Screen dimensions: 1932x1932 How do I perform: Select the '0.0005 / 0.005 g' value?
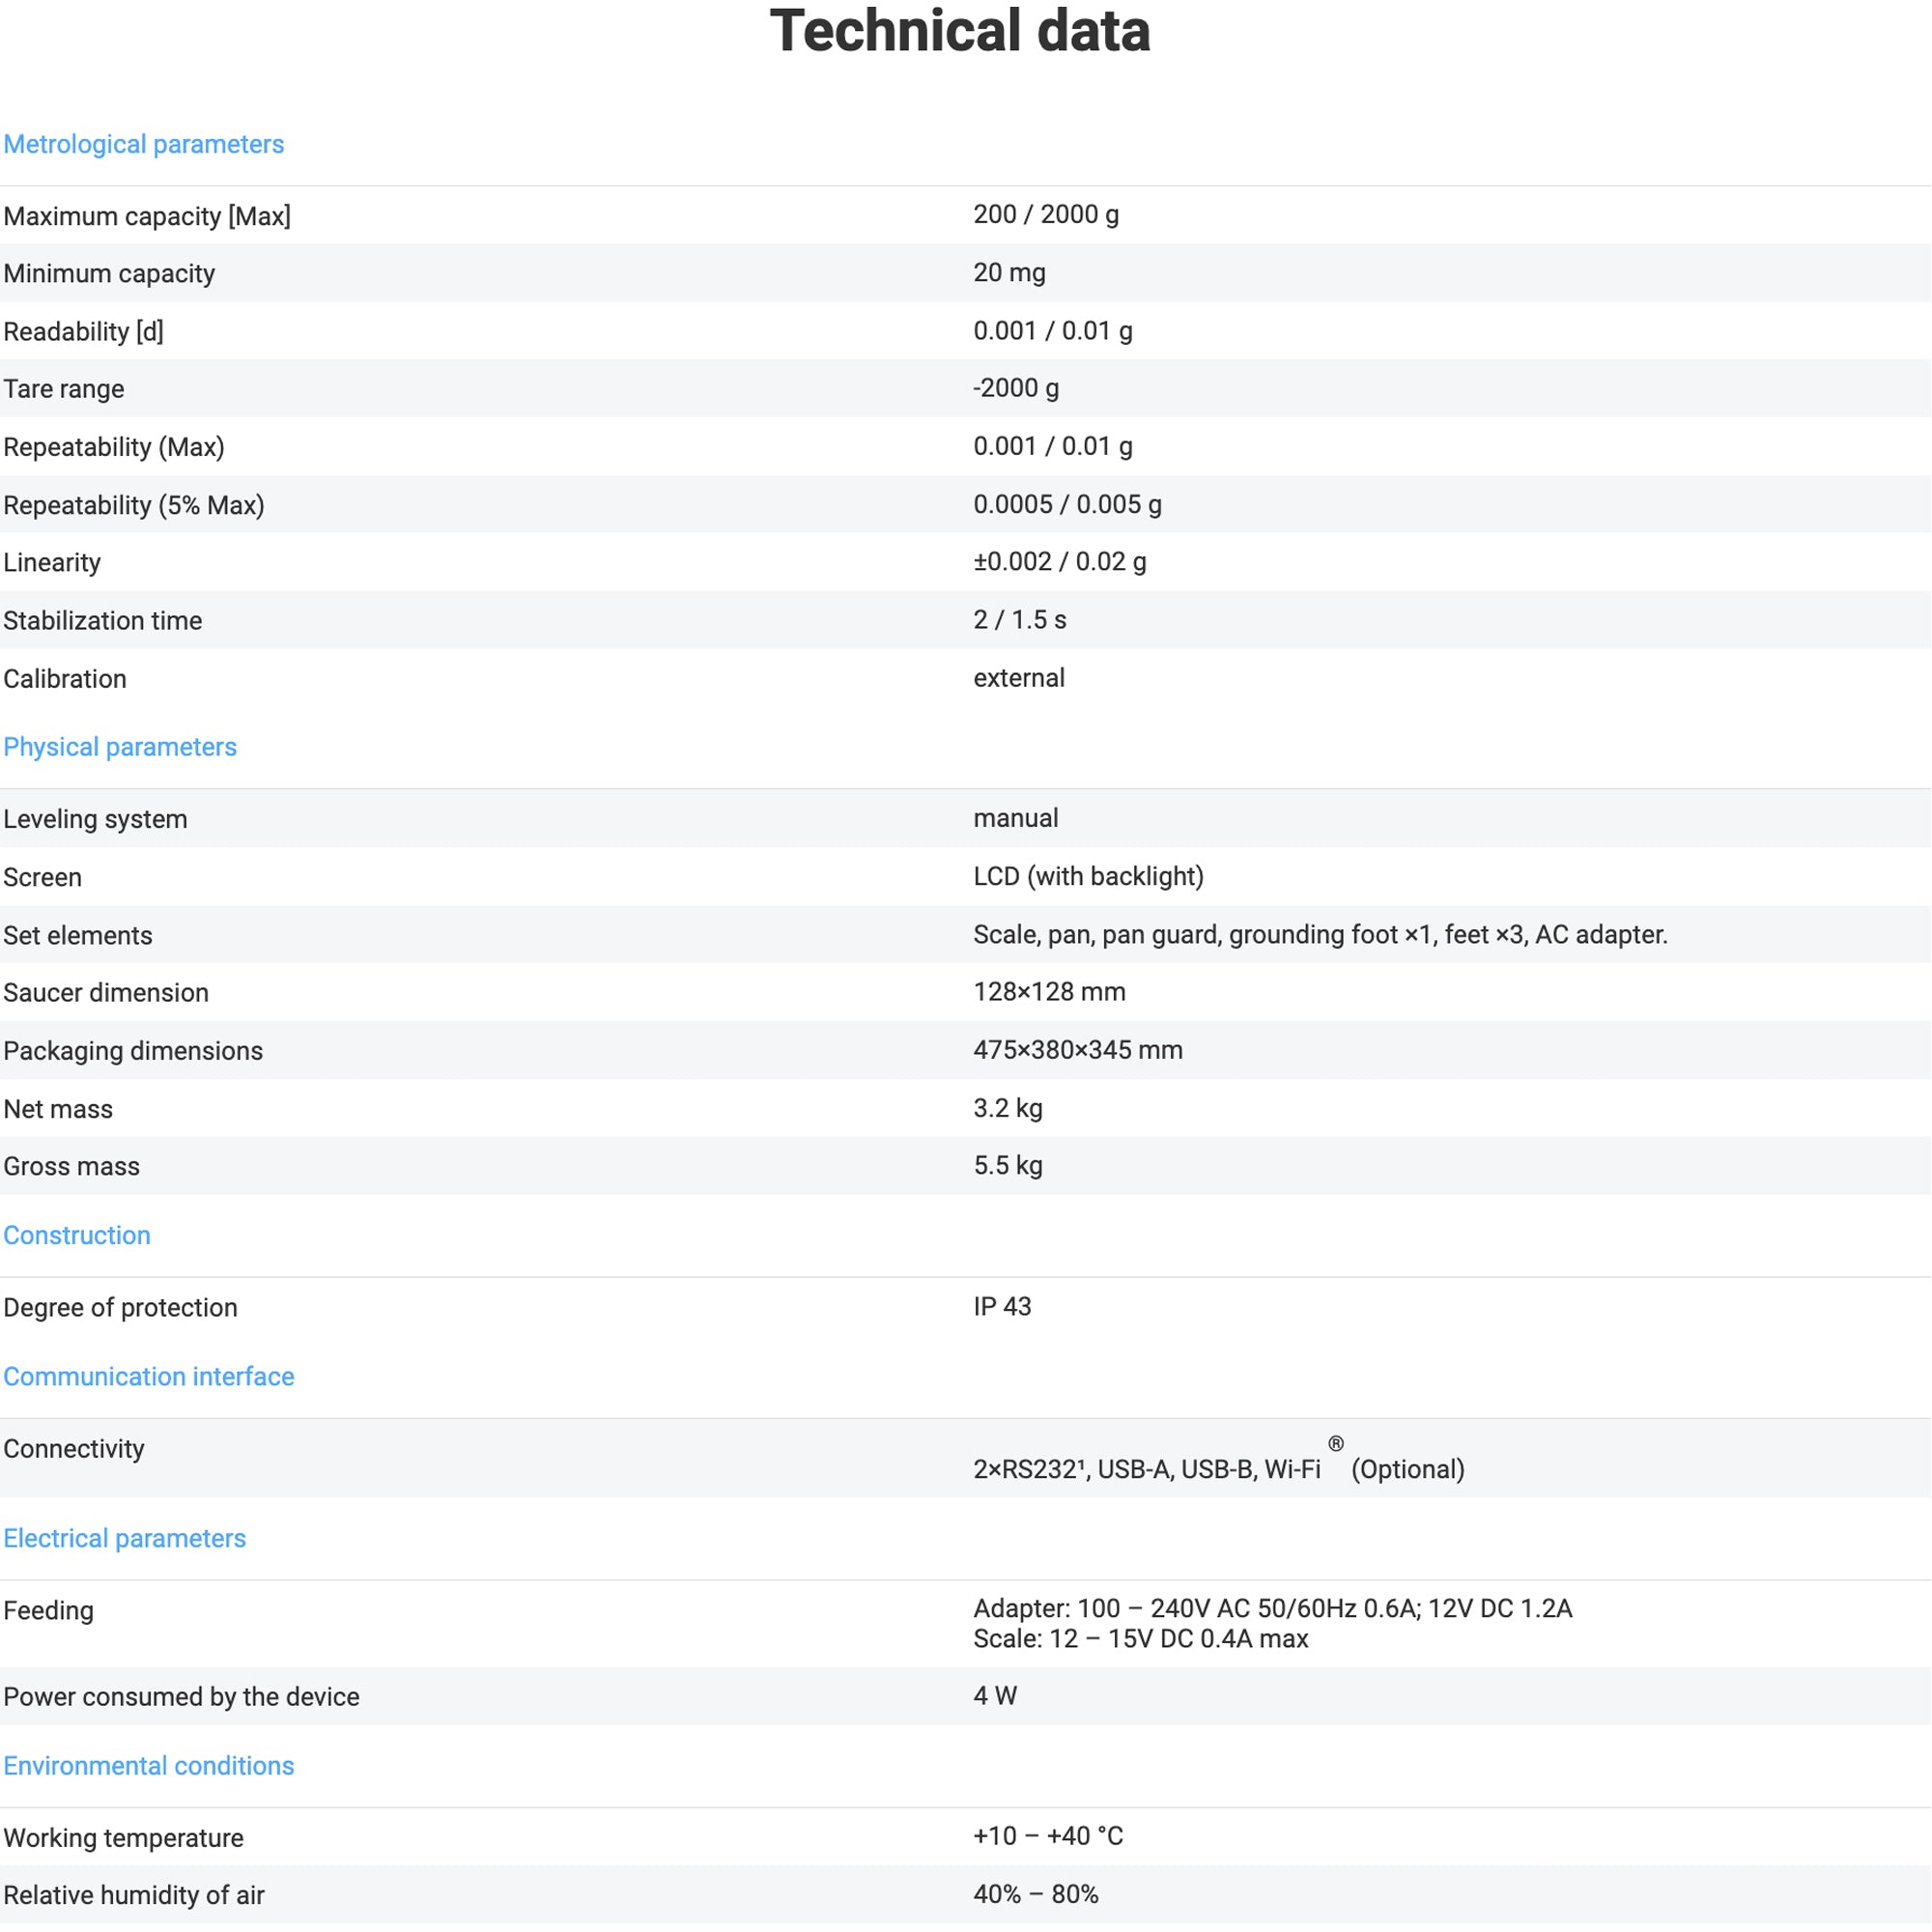pos(1068,504)
